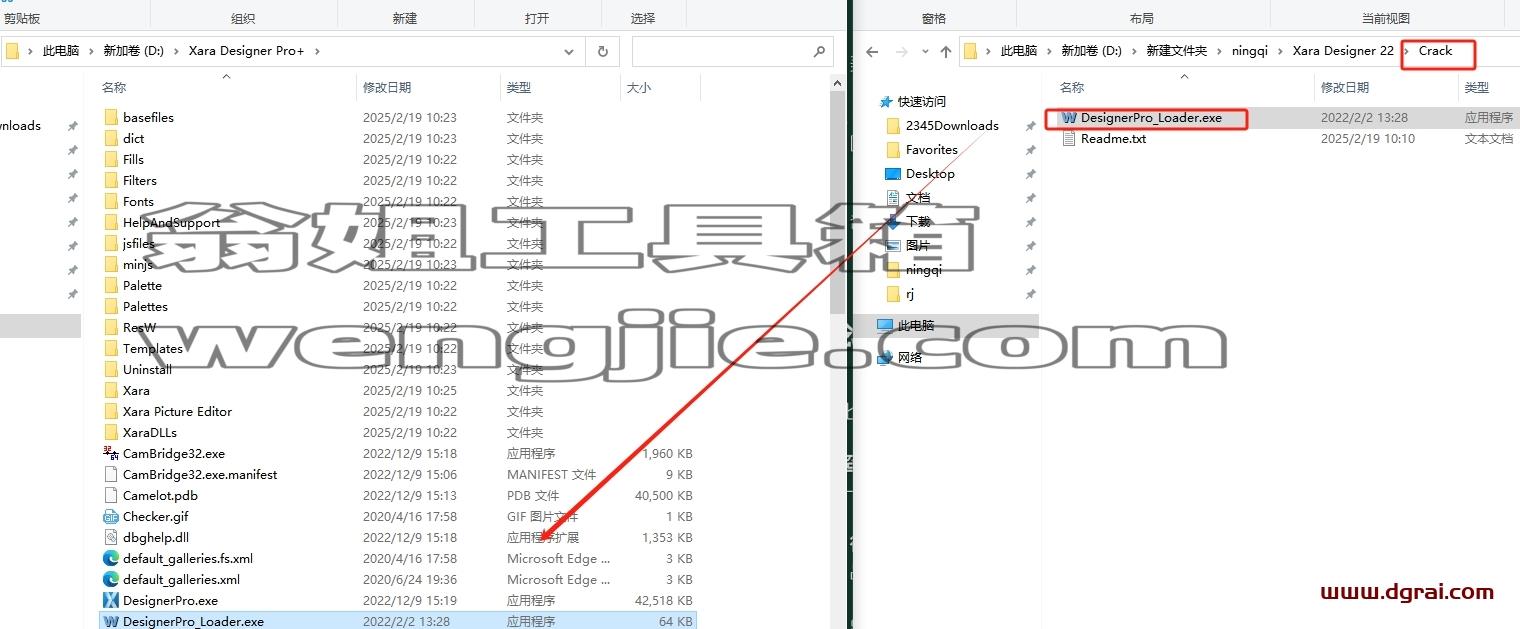Go back in the right Explorer window
Image resolution: width=1520 pixels, height=629 pixels.
click(872, 51)
